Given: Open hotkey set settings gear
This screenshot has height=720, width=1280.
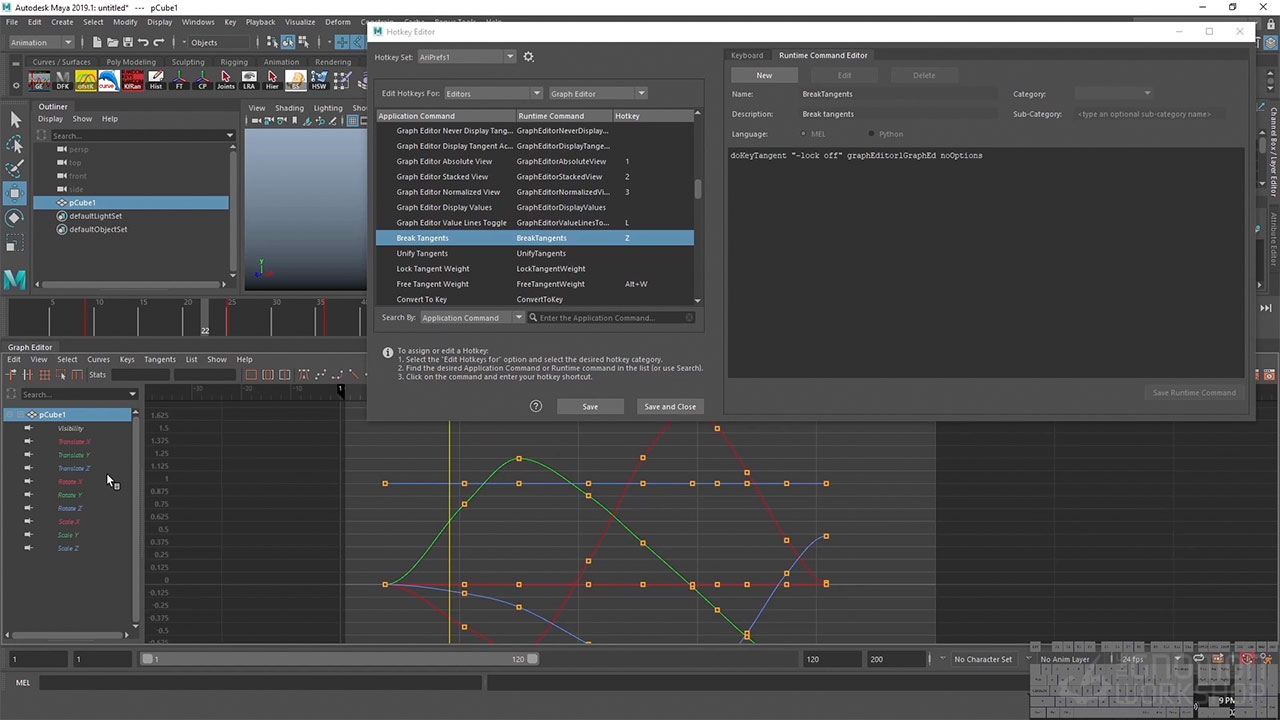Looking at the screenshot, I should click(529, 57).
